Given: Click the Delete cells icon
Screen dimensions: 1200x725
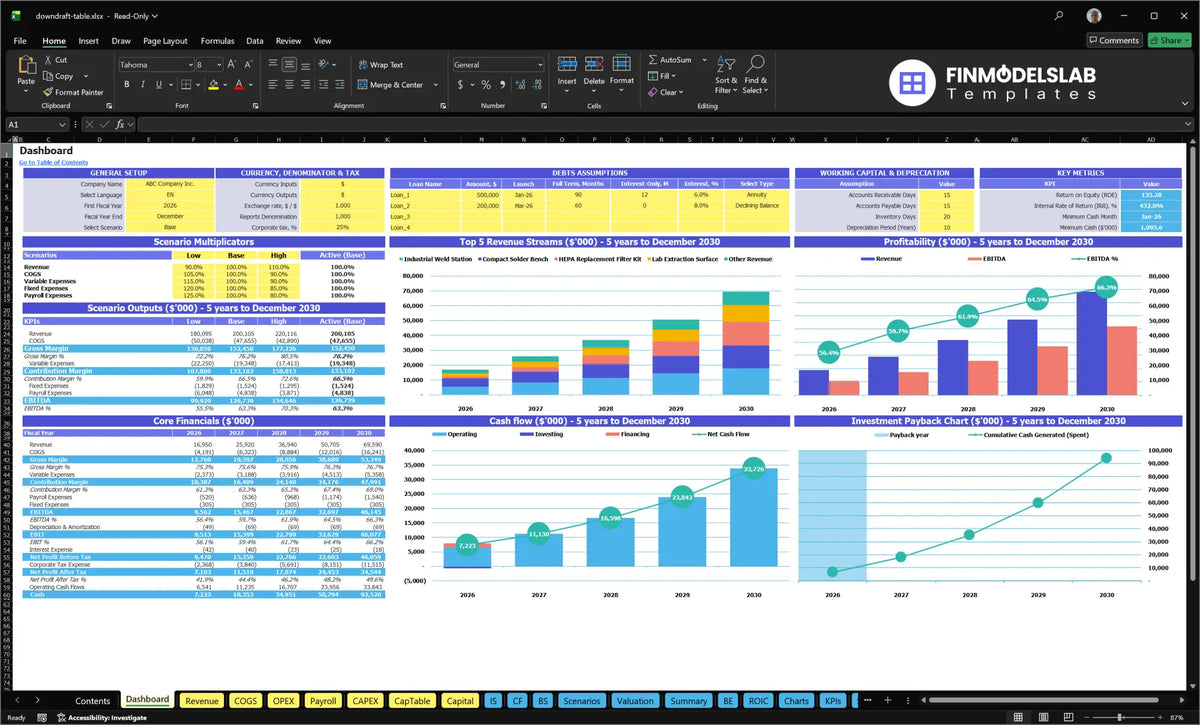Looking at the screenshot, I should [x=594, y=65].
